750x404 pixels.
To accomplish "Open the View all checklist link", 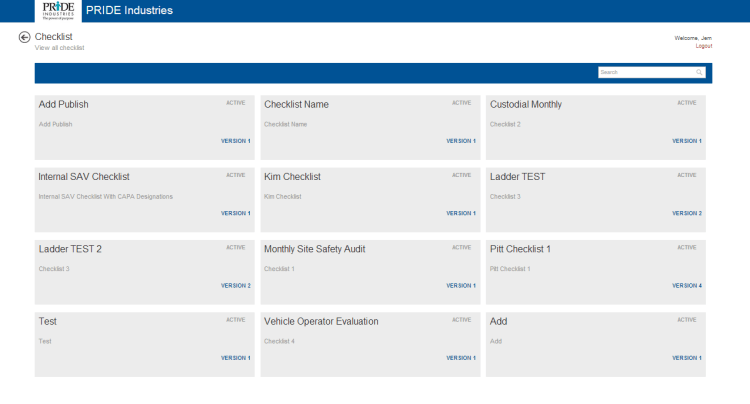I will (x=59, y=47).
